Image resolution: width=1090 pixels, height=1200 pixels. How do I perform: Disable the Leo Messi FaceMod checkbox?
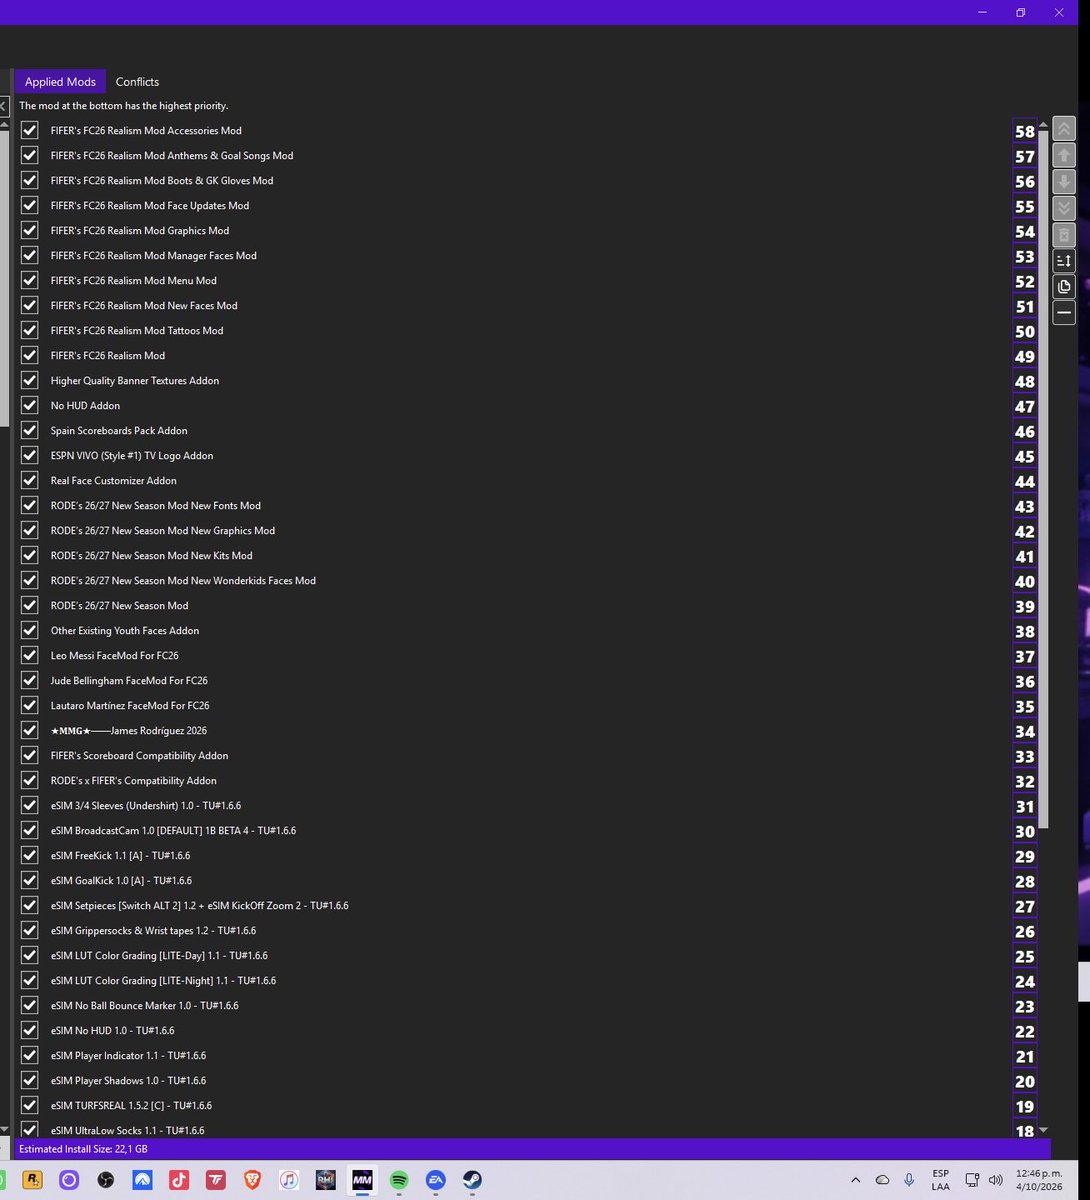point(29,655)
